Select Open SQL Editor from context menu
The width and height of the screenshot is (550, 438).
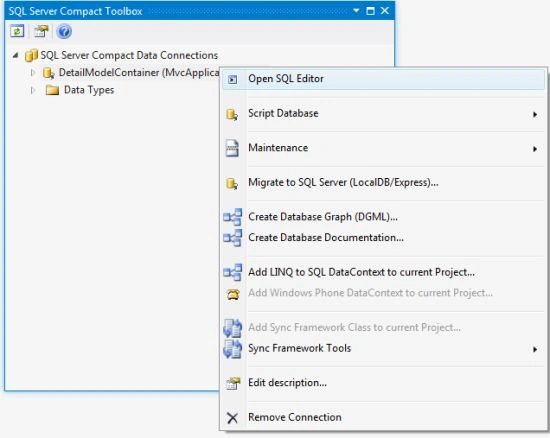pyautogui.click(x=383, y=79)
